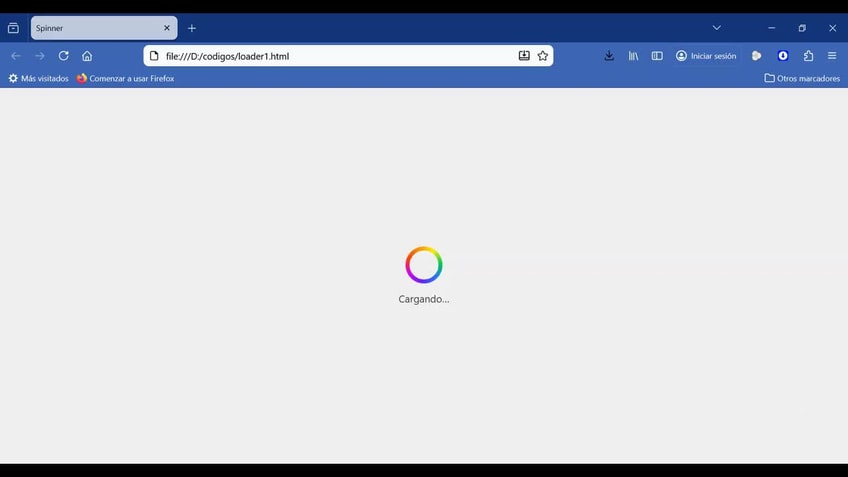Open the extensions puzzle-piece menu
The width and height of the screenshot is (848, 477).
[x=808, y=56]
